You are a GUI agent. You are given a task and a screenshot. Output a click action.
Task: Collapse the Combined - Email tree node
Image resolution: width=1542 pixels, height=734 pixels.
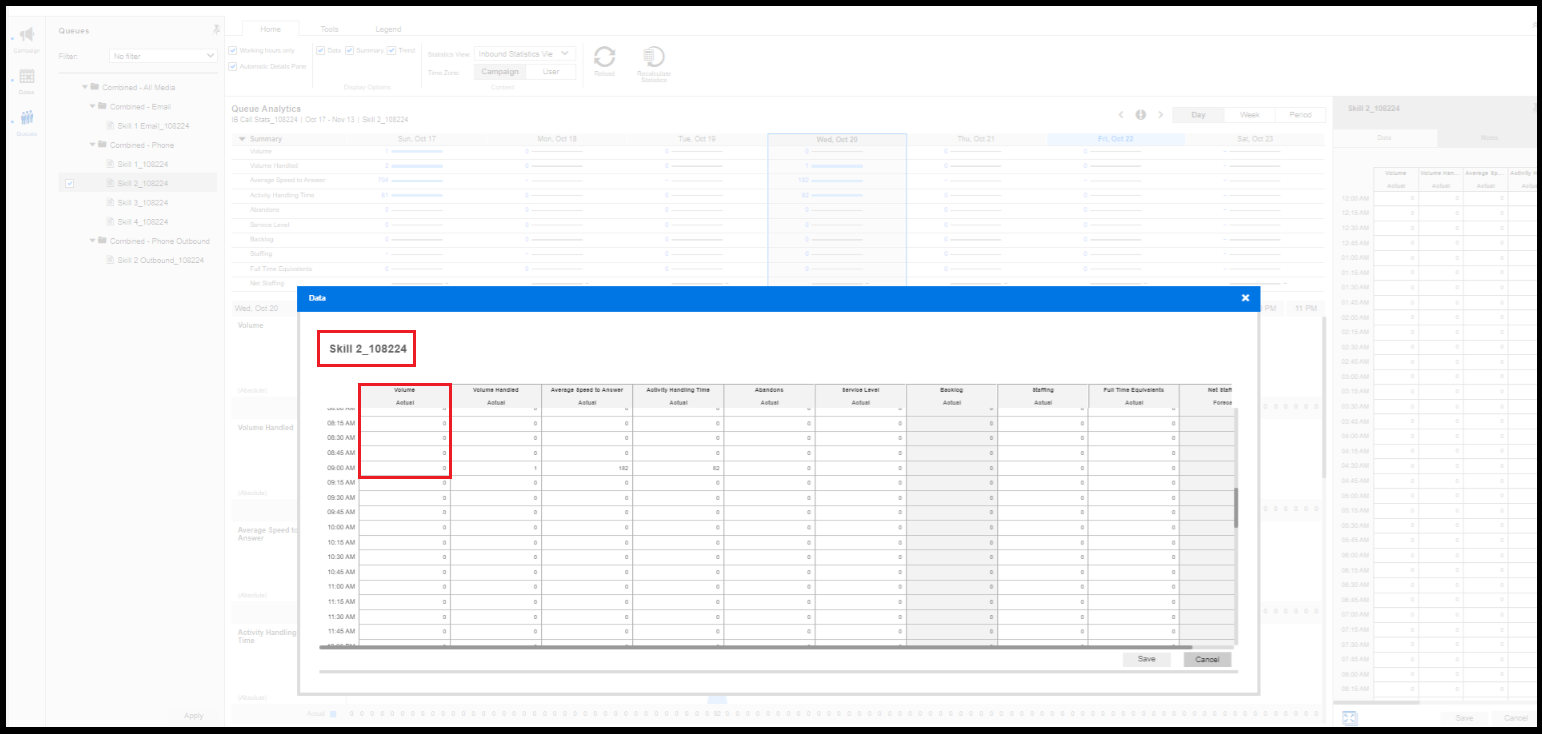[x=93, y=106]
